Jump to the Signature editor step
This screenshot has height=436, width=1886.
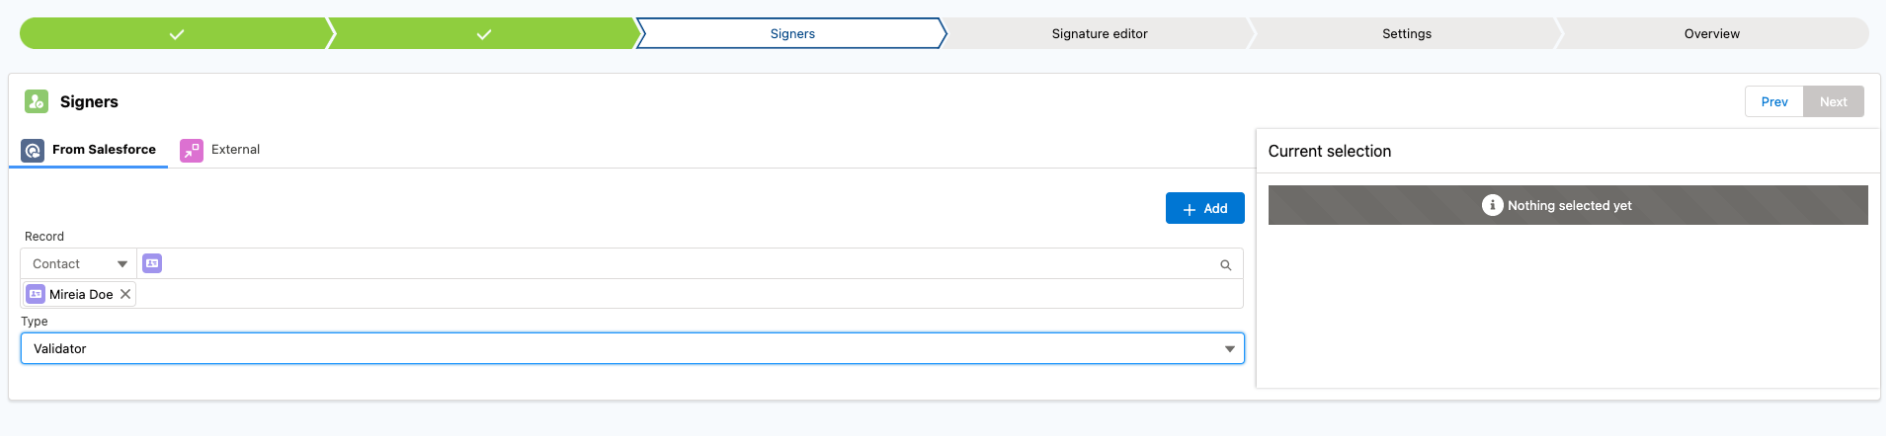(x=1099, y=33)
